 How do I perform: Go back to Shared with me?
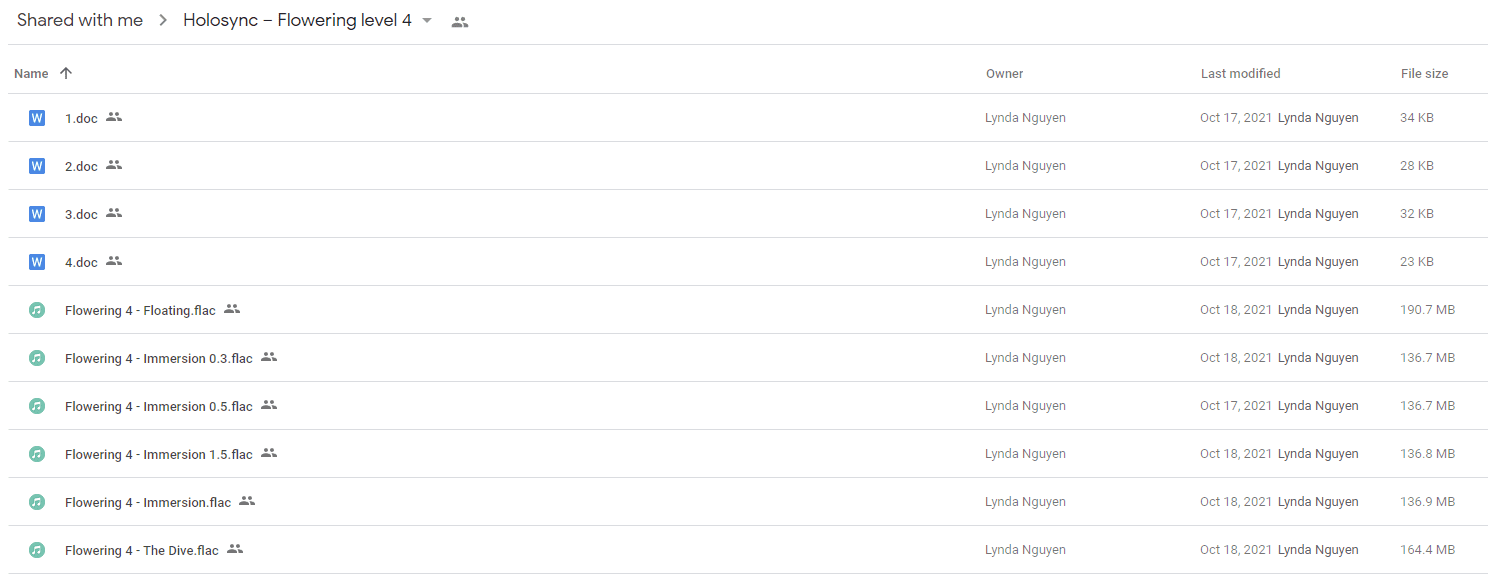tap(80, 20)
